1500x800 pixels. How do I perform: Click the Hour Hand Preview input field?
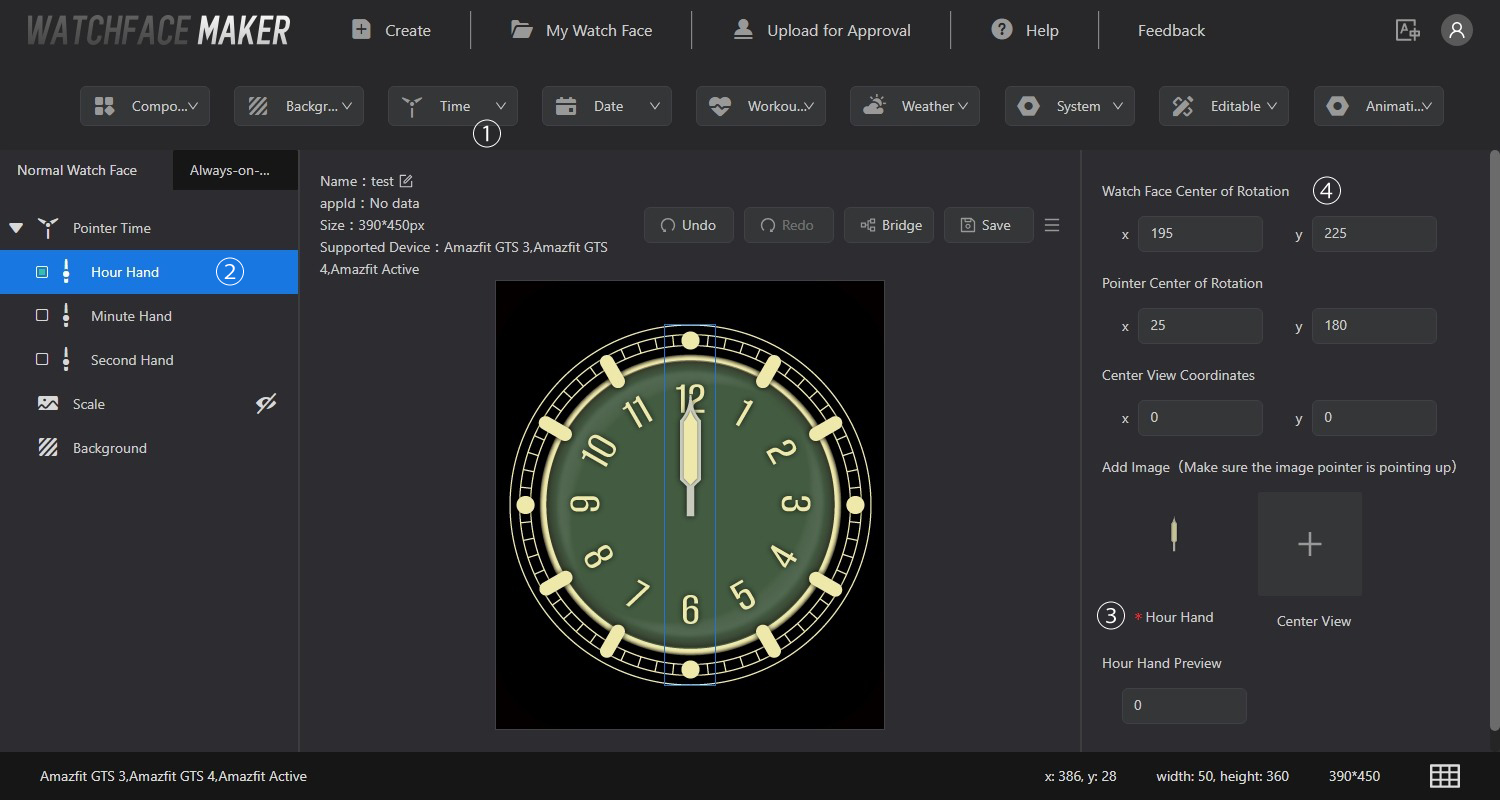click(x=1184, y=705)
